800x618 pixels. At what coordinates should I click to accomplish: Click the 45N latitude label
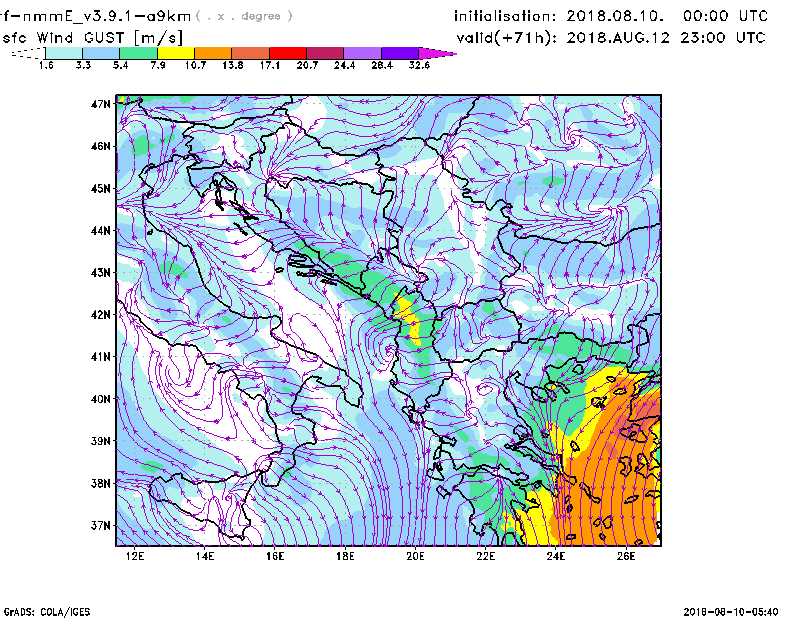[x=101, y=189]
